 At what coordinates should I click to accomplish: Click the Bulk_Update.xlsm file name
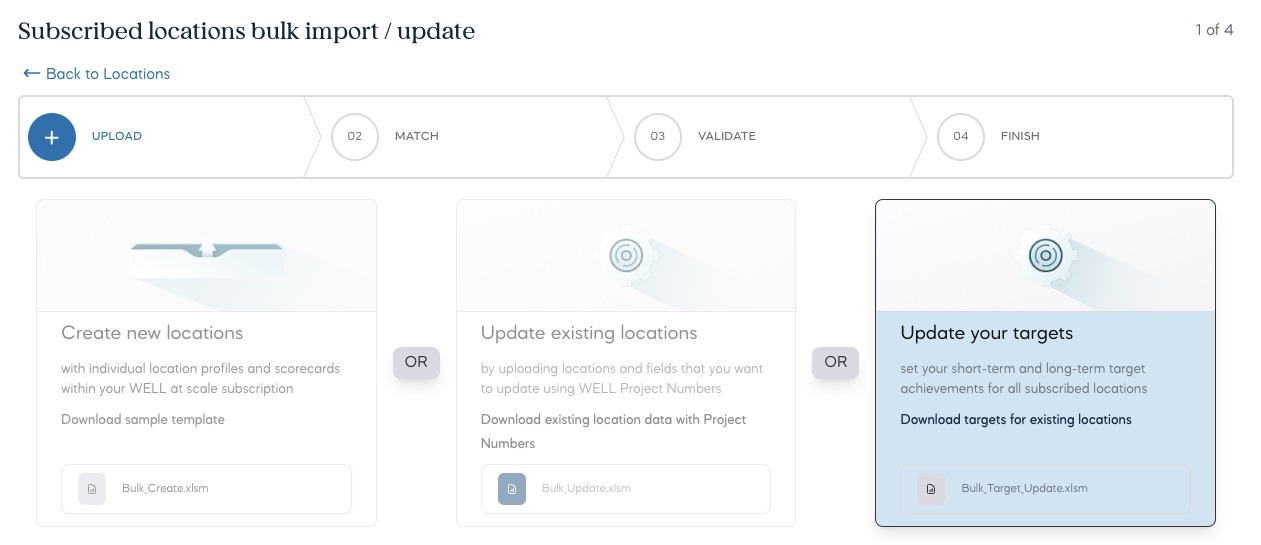tap(586, 489)
